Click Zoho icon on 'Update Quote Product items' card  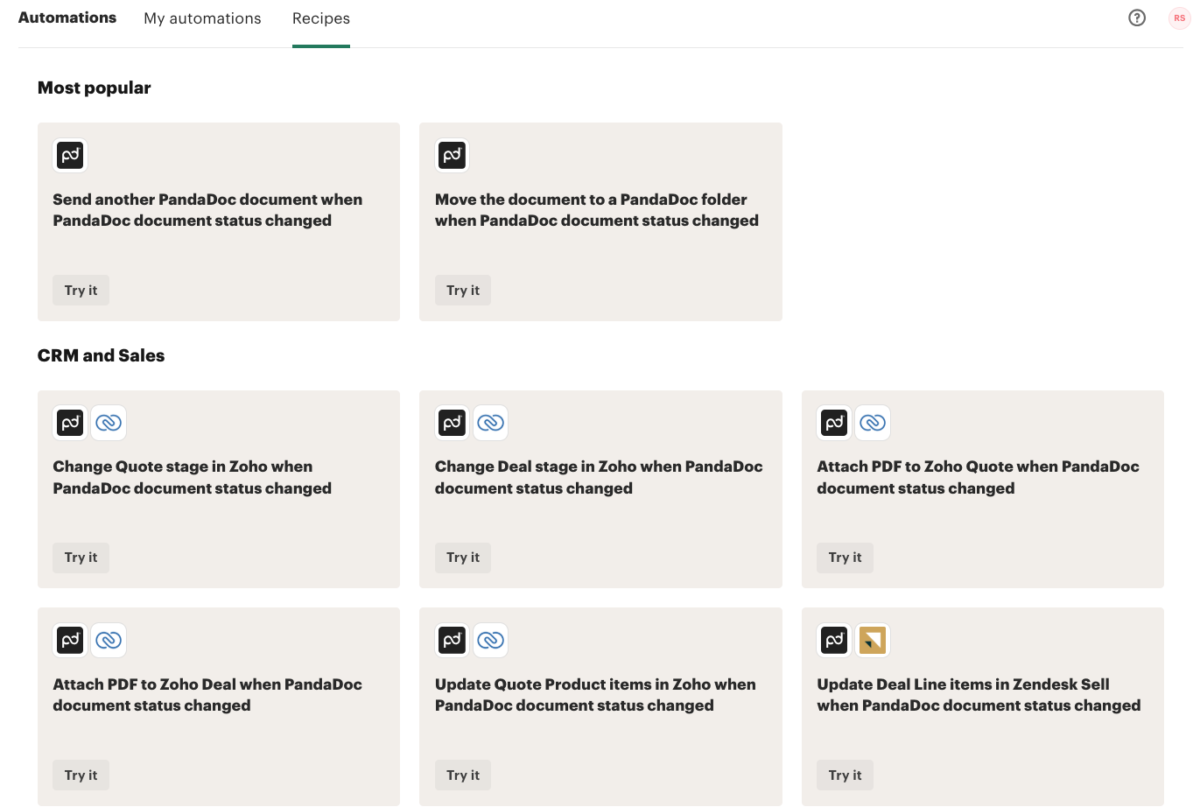pyautogui.click(x=491, y=640)
